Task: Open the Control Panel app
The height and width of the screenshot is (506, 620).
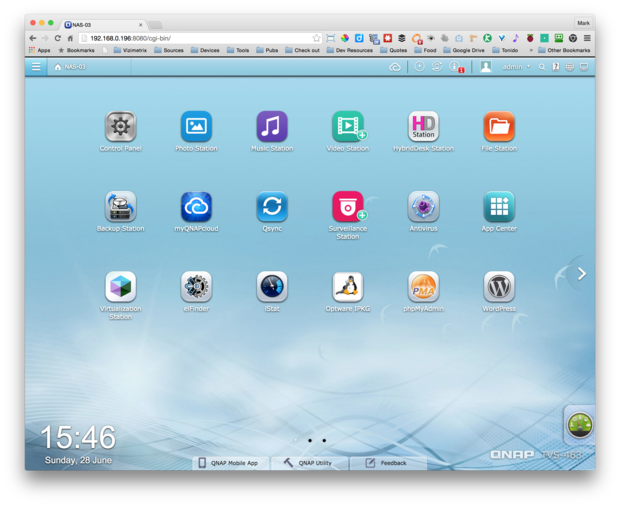Action: click(x=121, y=126)
